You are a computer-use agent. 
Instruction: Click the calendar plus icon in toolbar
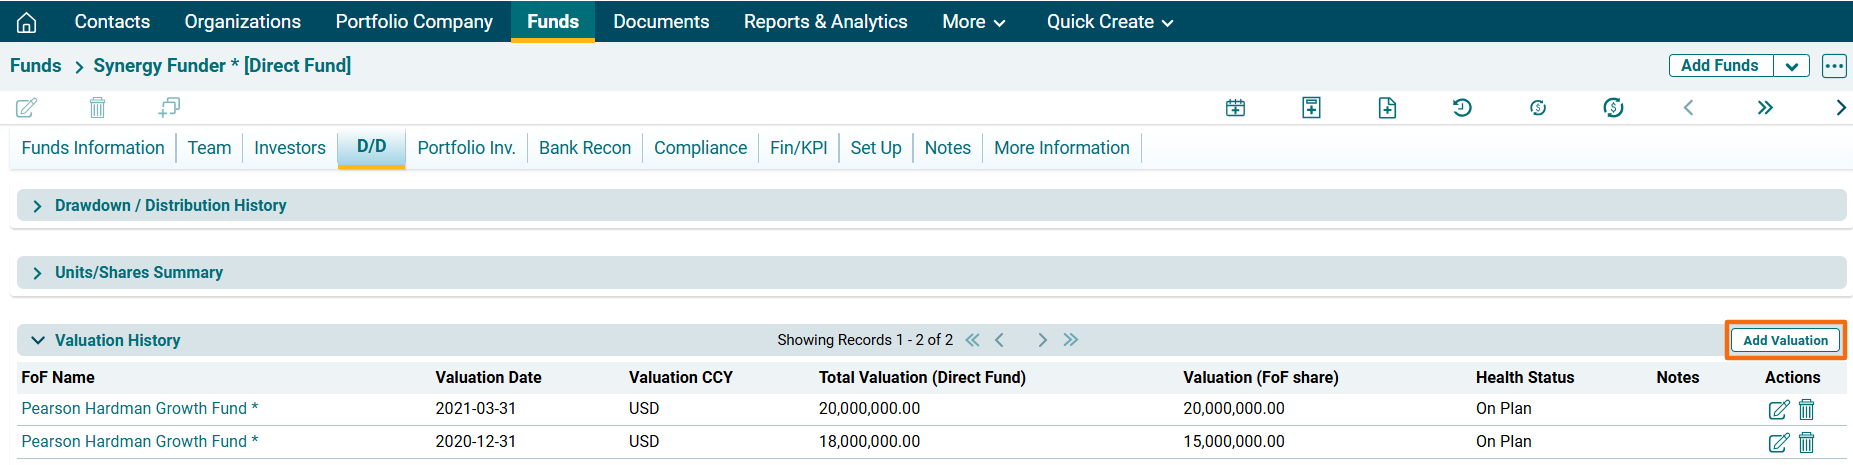point(1235,108)
